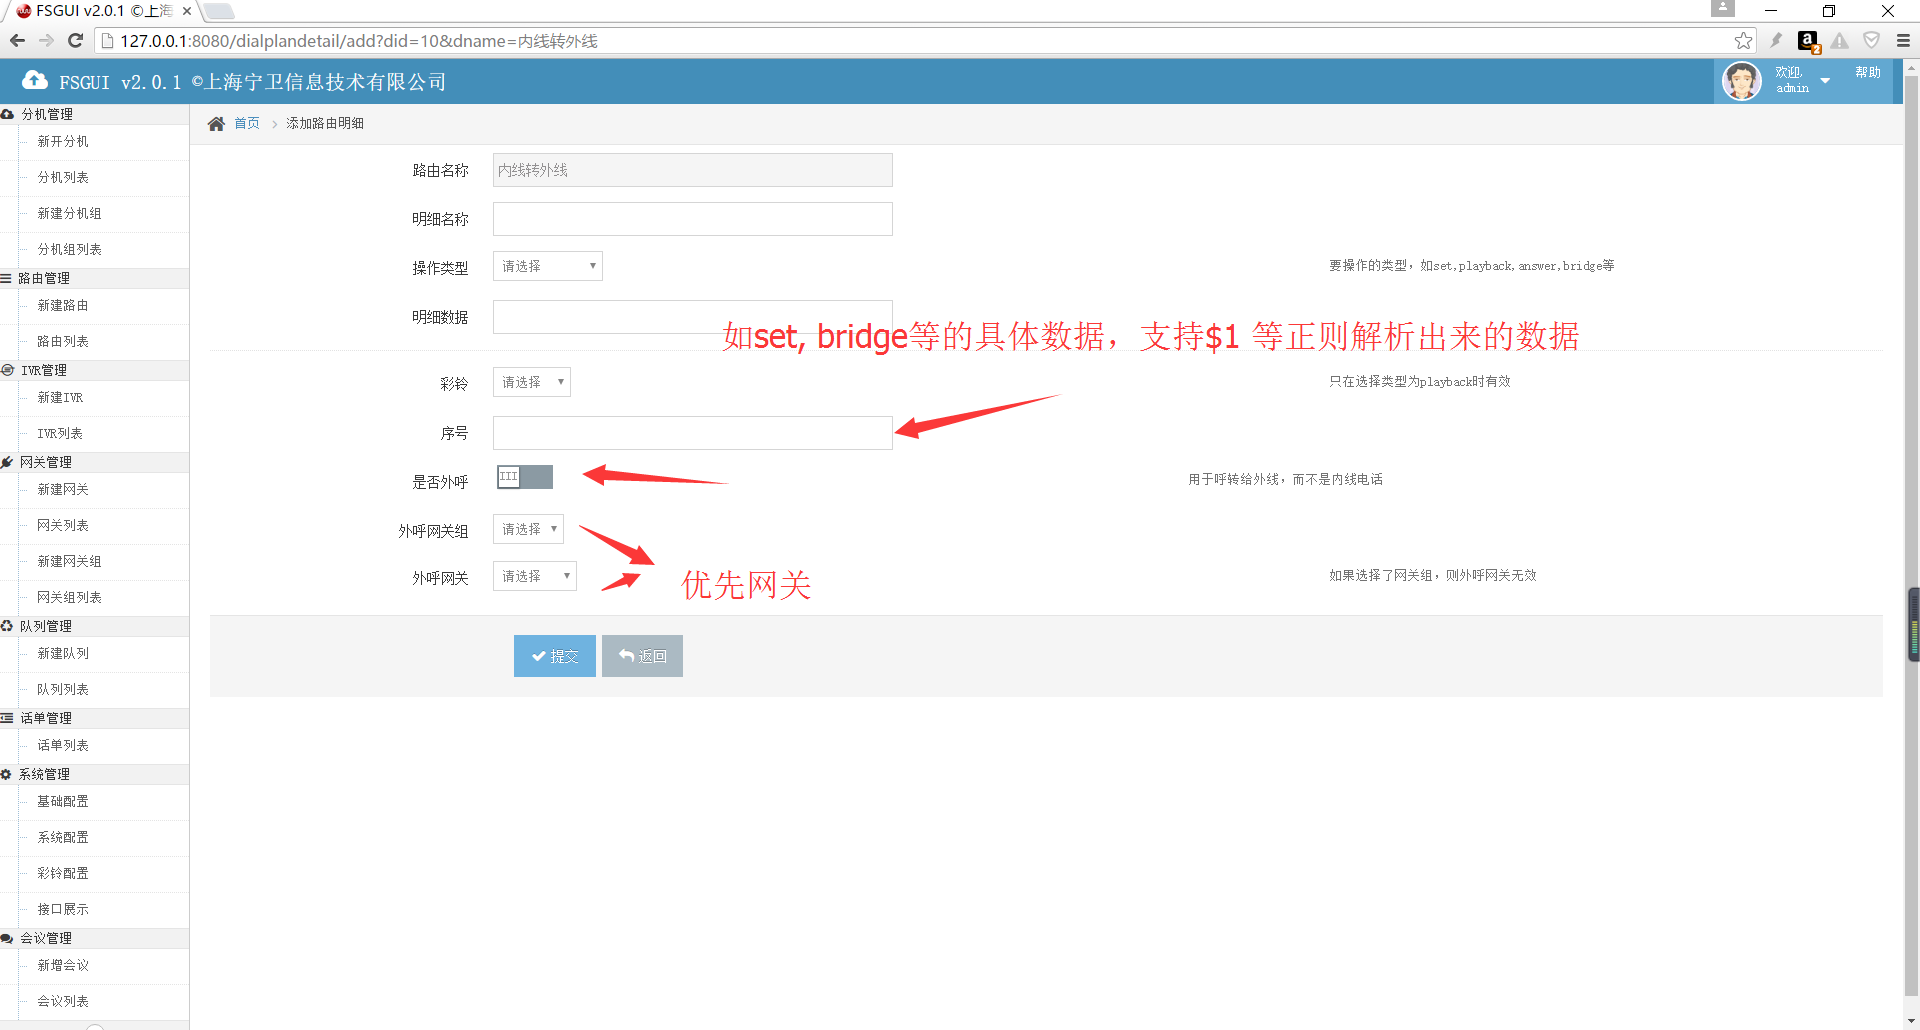Toggle the 是否外呼 switch
Viewport: 1920px width, 1030px height.
point(524,477)
